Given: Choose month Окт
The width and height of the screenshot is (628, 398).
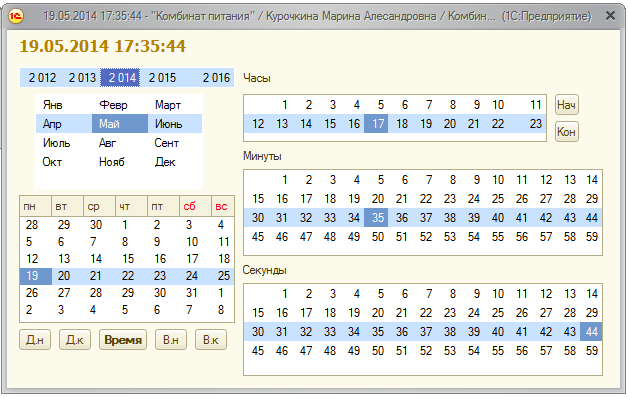Looking at the screenshot, I should click(52, 162).
